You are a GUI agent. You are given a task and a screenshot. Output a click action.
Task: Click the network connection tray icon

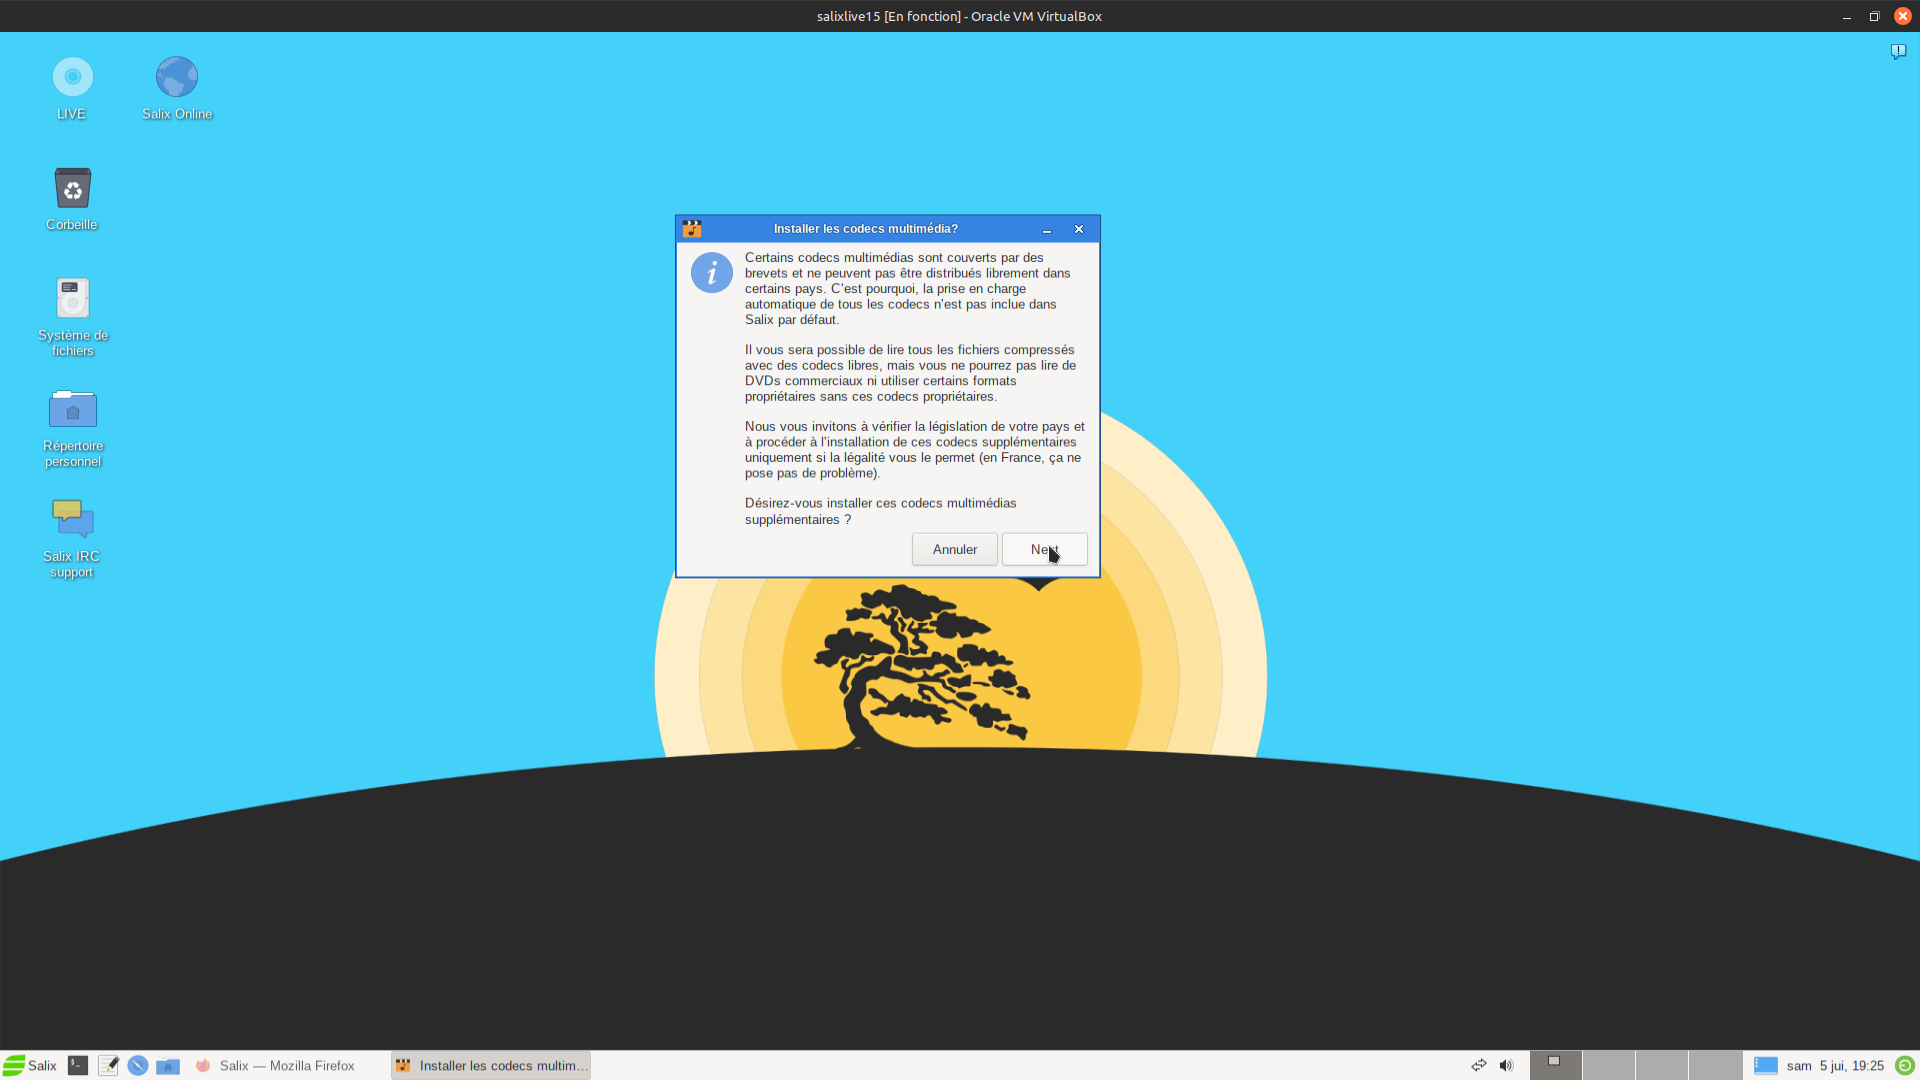tap(1478, 1066)
